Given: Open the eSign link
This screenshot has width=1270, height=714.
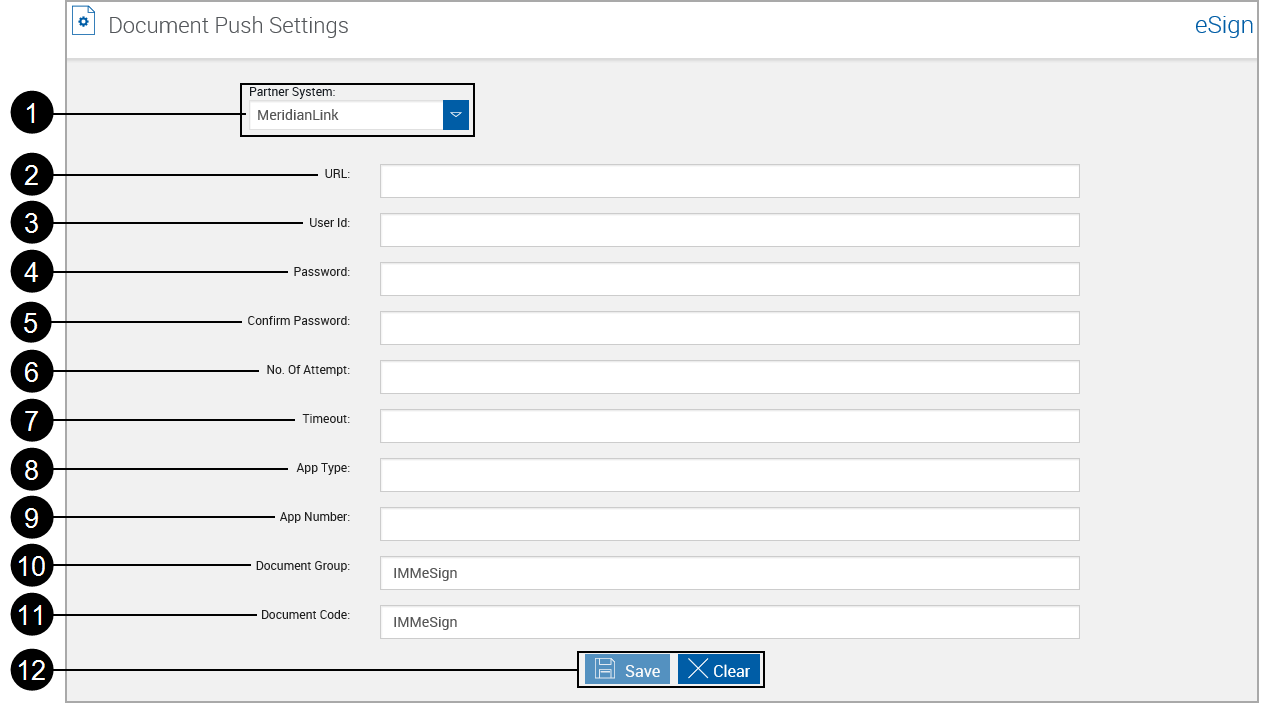Looking at the screenshot, I should click(1223, 25).
